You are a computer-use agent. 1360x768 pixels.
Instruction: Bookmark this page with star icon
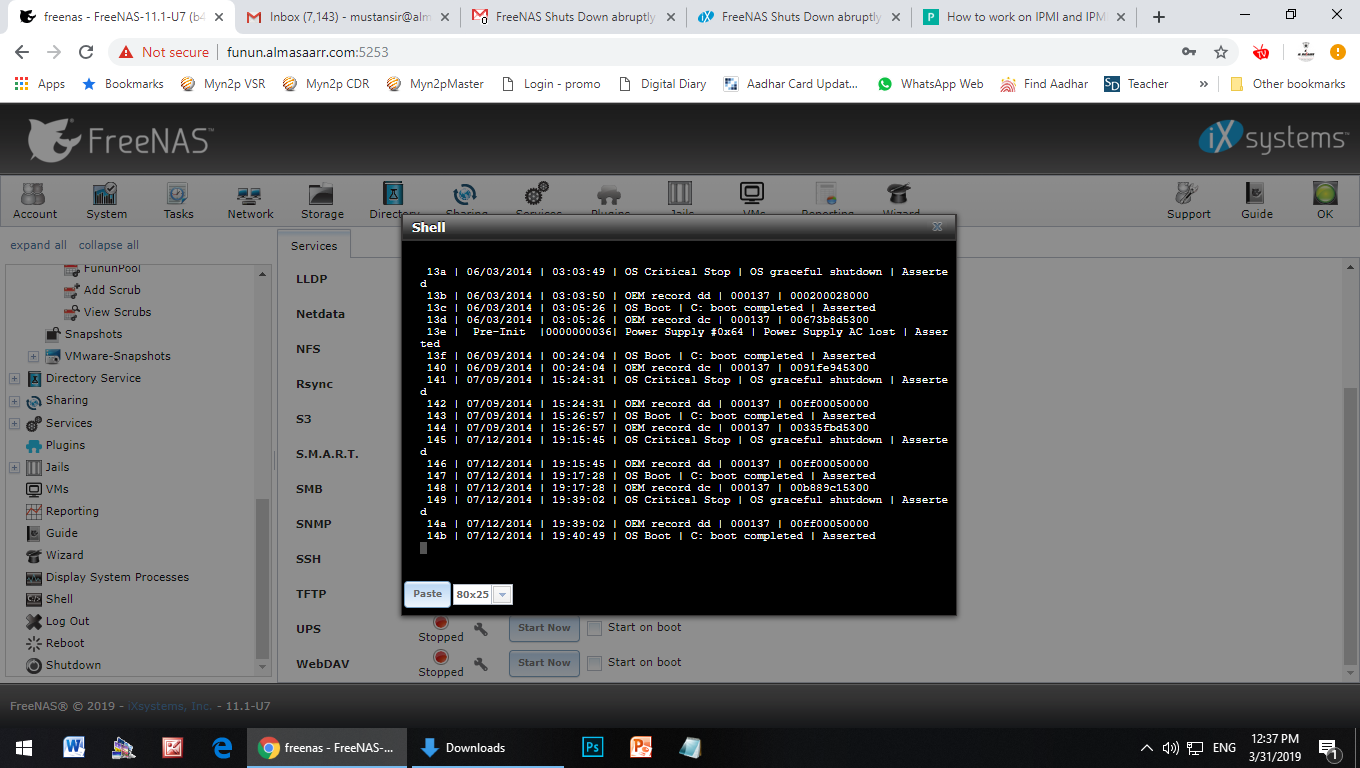tap(1221, 52)
